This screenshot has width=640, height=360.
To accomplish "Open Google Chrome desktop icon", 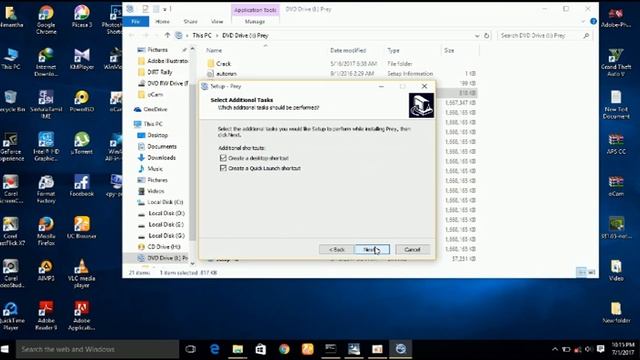I will click(46, 19).
